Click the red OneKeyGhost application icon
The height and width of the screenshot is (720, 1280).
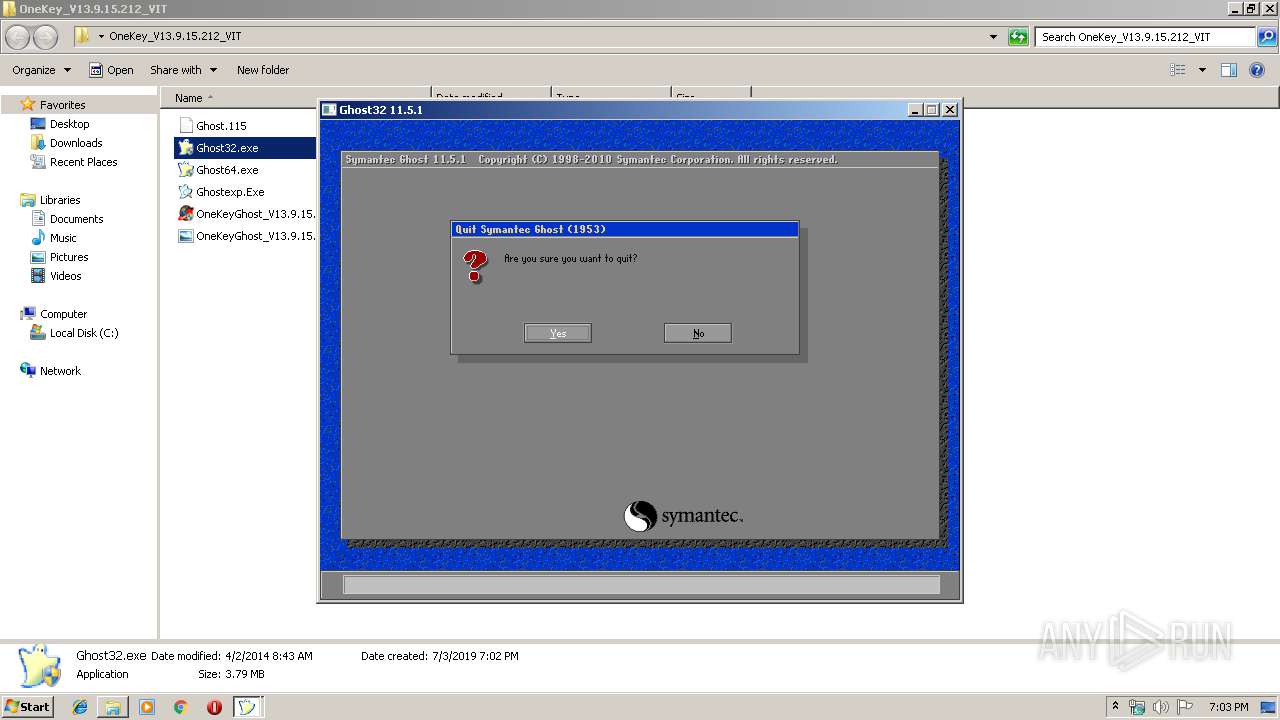(x=186, y=214)
